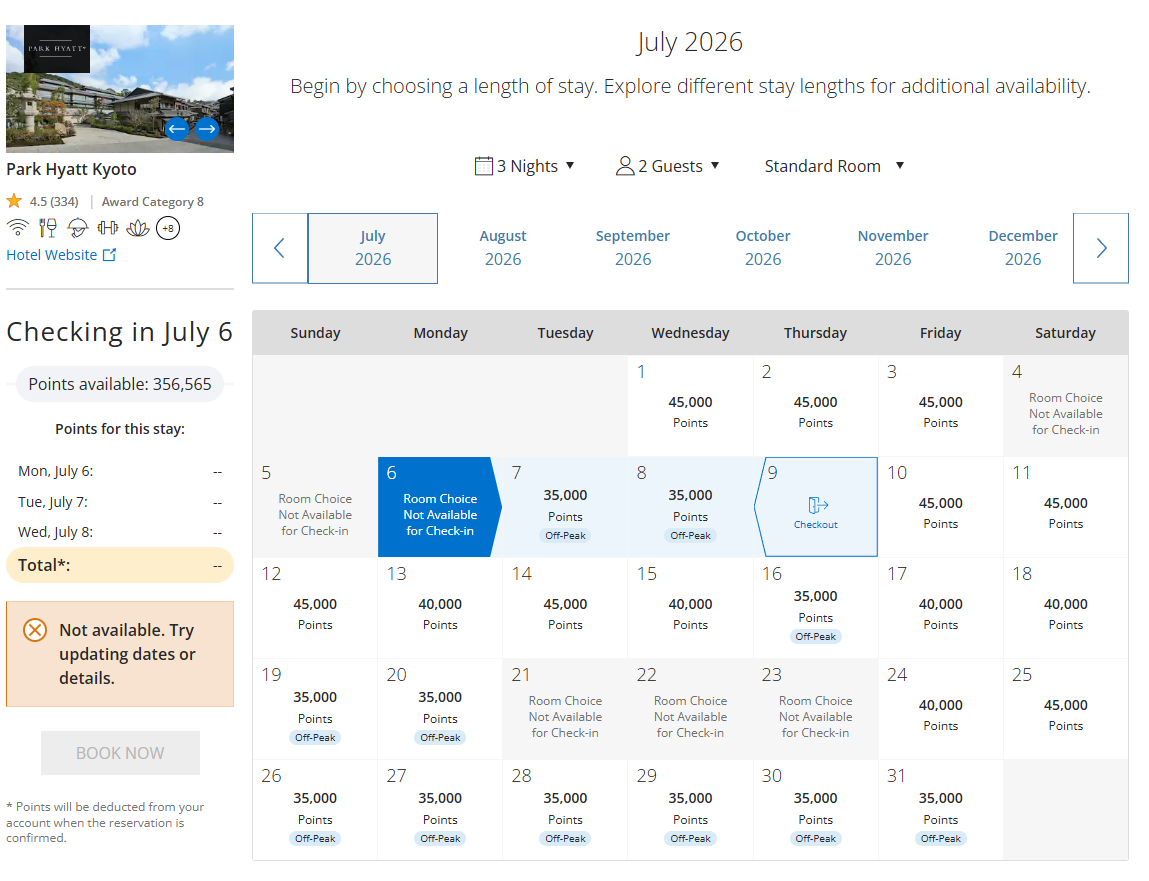Image resolution: width=1149 pixels, height=881 pixels.
Task: Expand the +8 more amenities badge
Action: click(x=168, y=228)
